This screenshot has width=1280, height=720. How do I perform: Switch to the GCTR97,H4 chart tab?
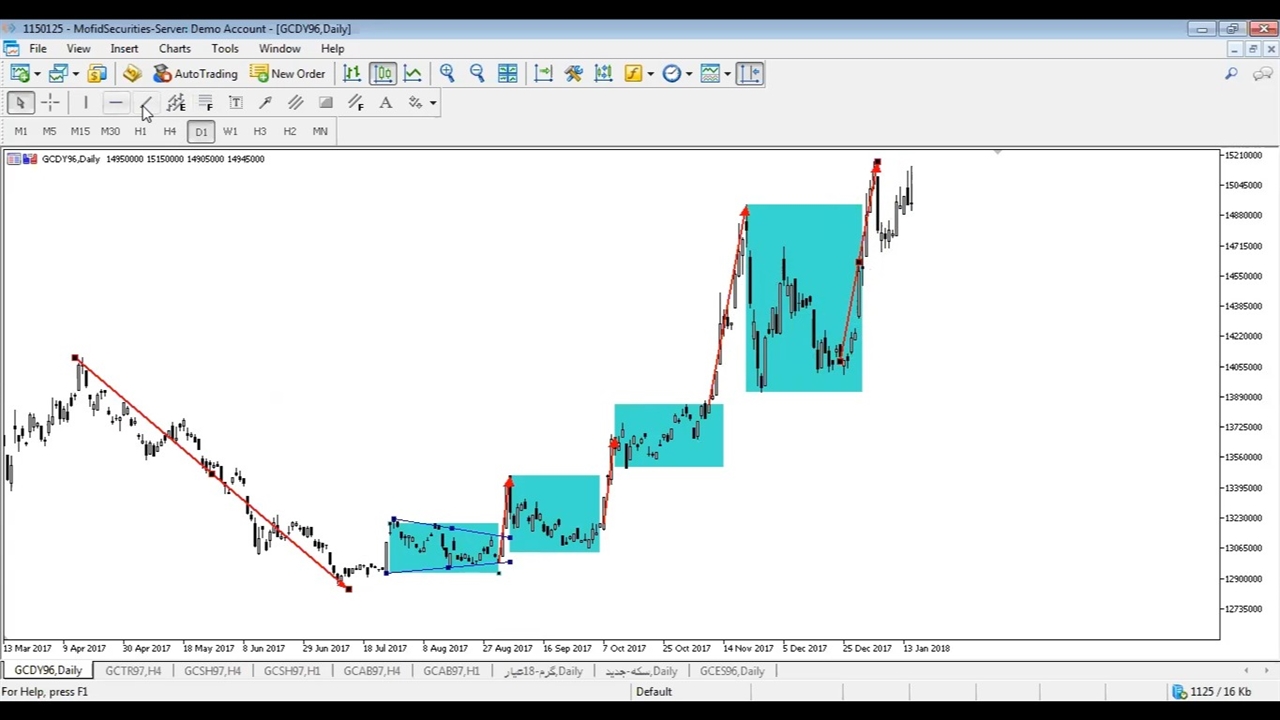point(133,671)
